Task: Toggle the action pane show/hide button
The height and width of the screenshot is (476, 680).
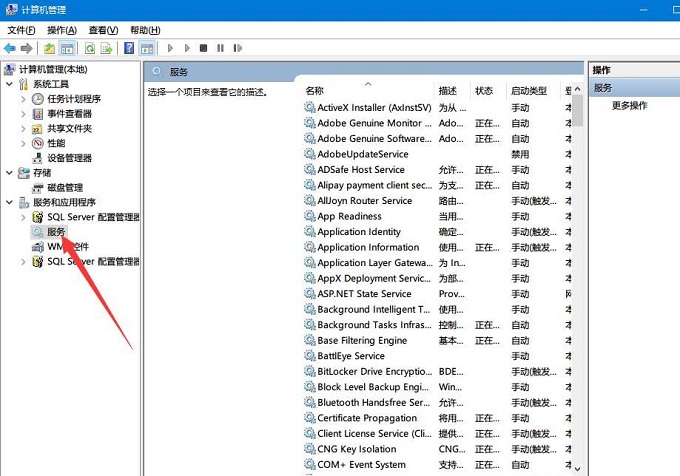Action: tap(146, 48)
